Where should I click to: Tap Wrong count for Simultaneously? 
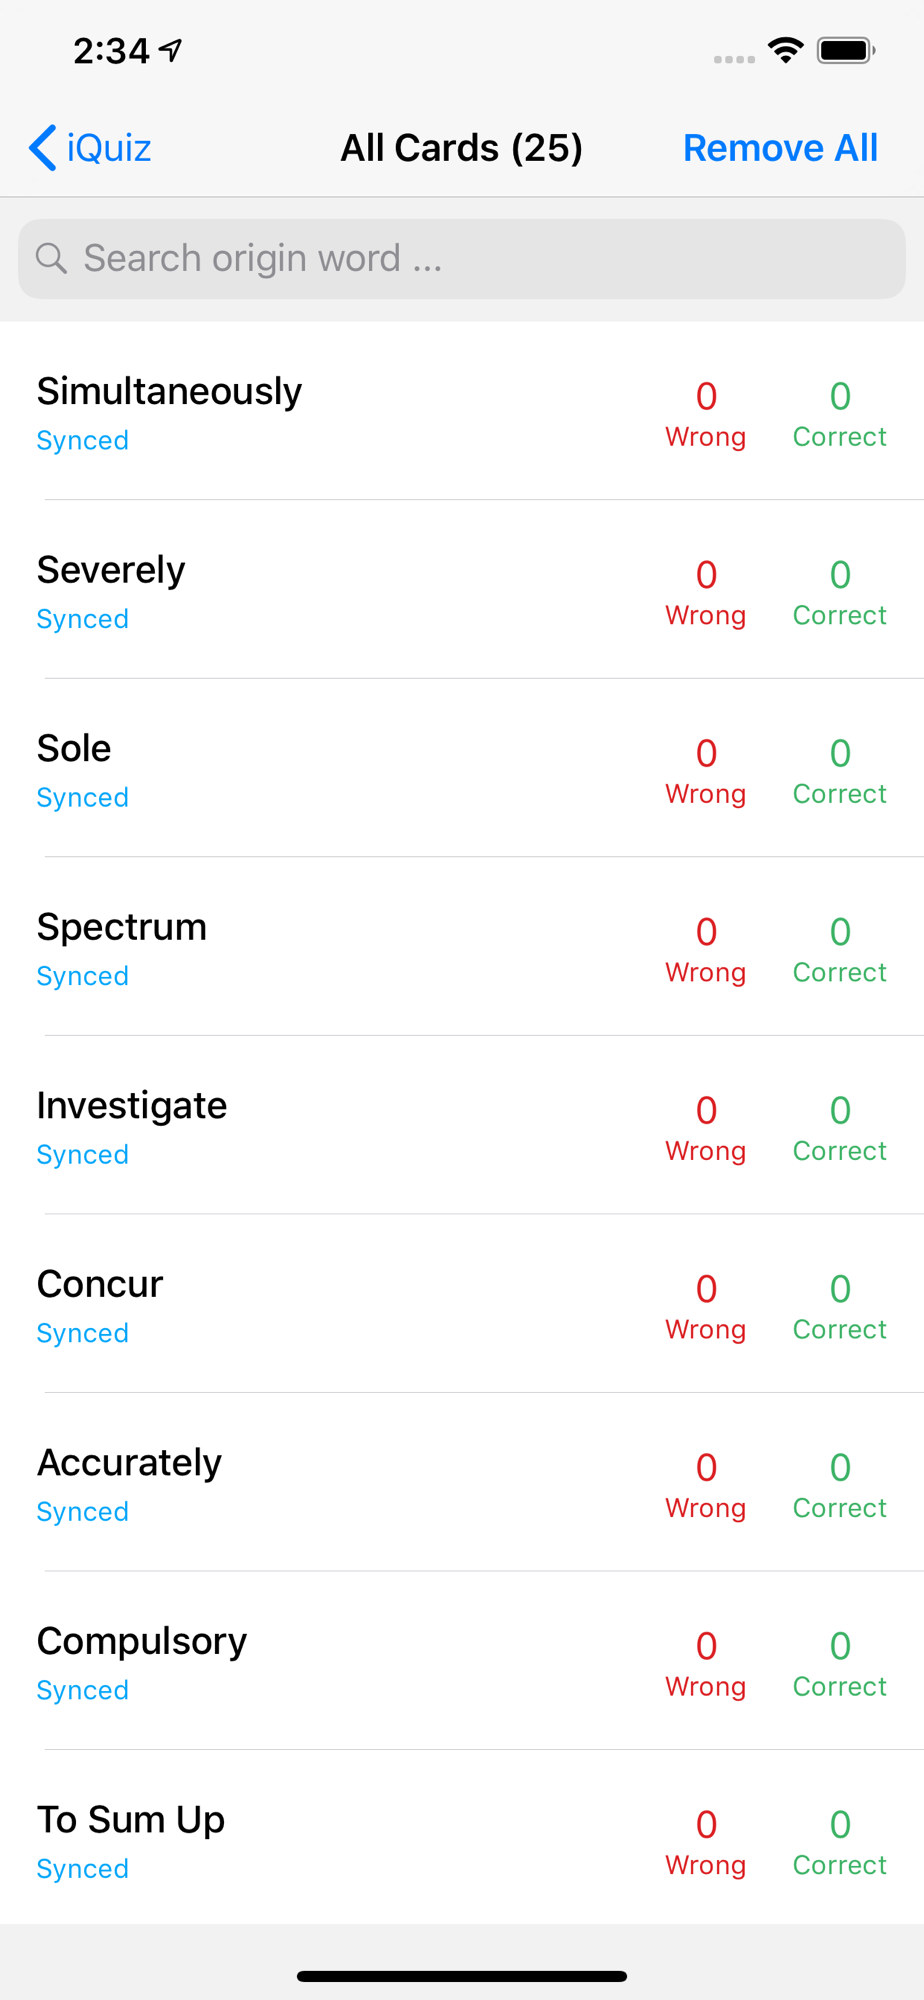[706, 414]
